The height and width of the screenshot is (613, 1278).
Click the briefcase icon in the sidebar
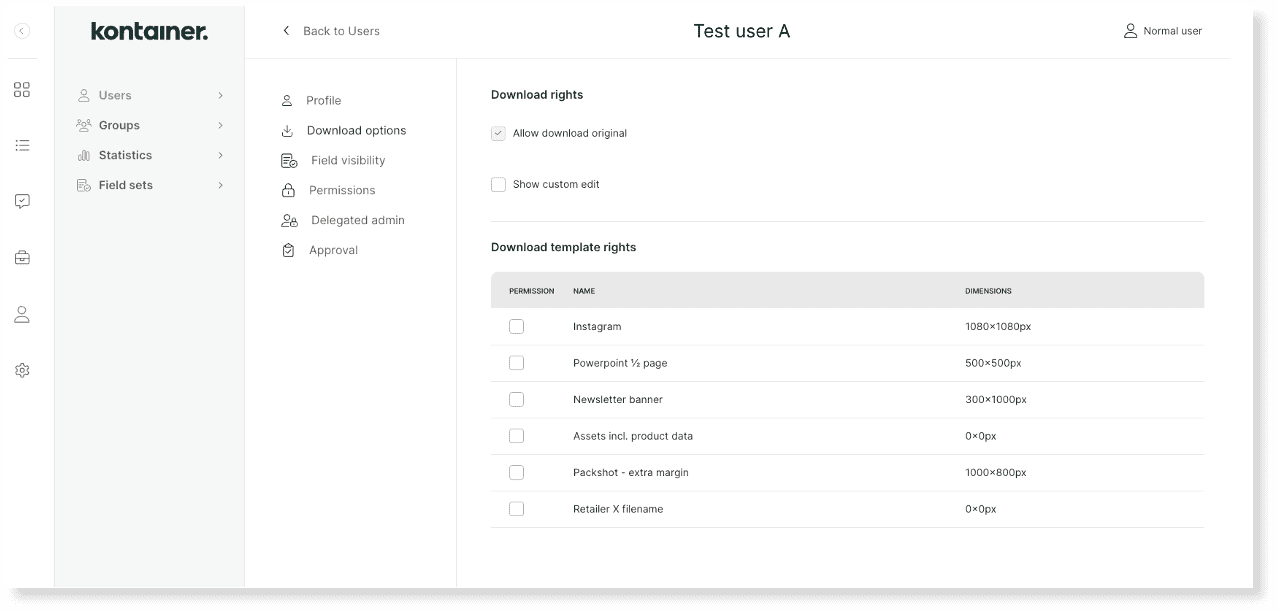(22, 257)
